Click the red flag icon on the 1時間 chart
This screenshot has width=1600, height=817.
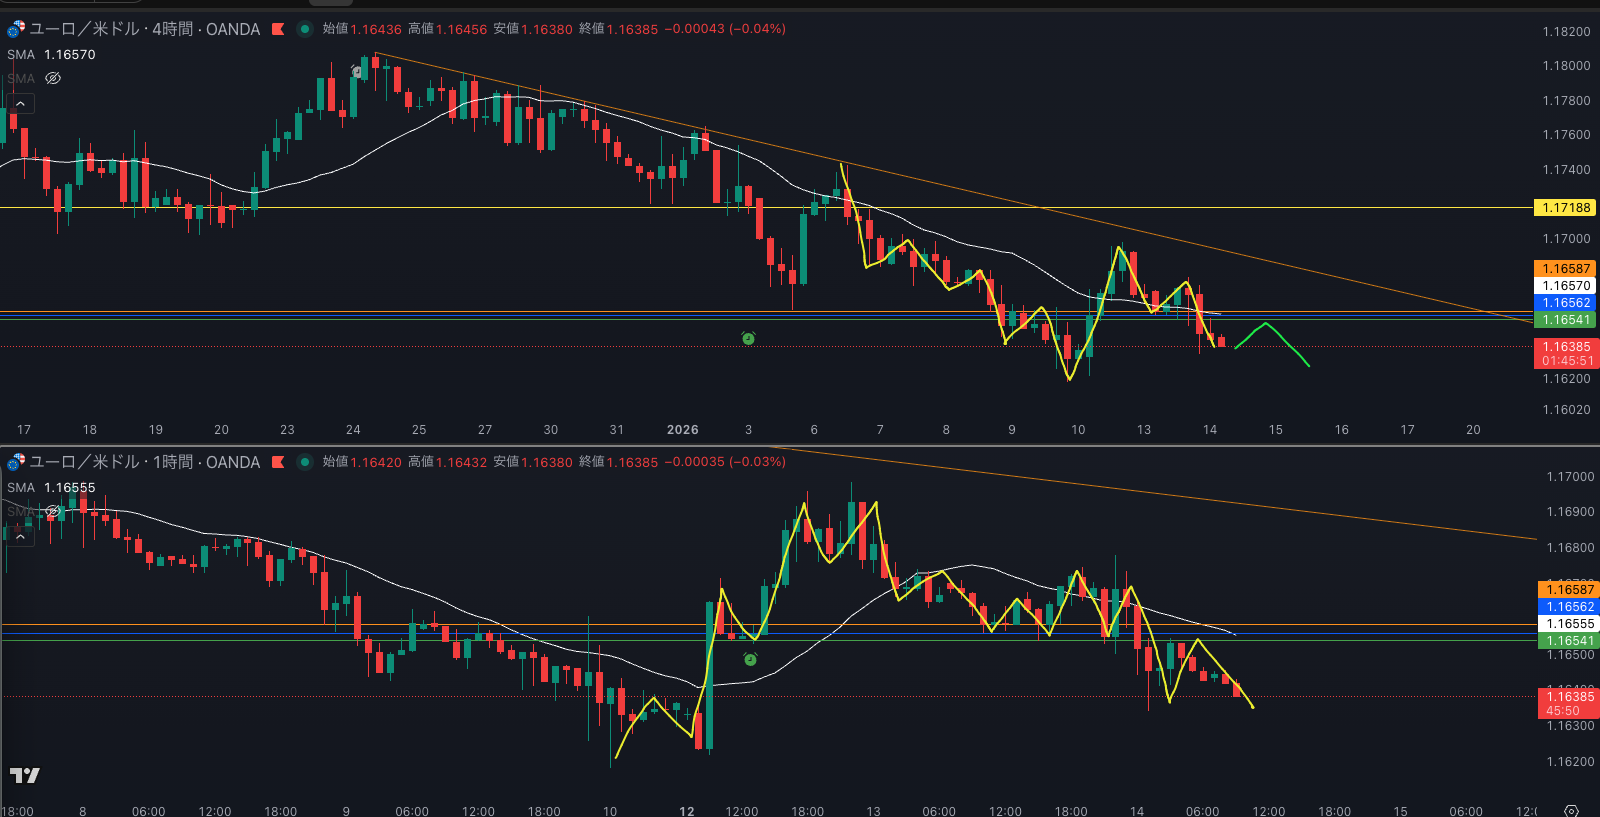[x=278, y=462]
